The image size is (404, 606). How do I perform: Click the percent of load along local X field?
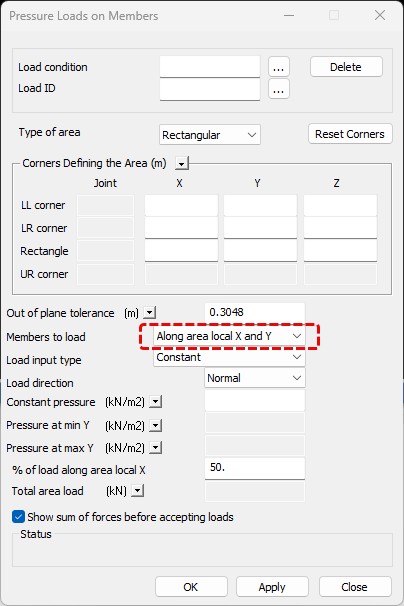(255, 468)
